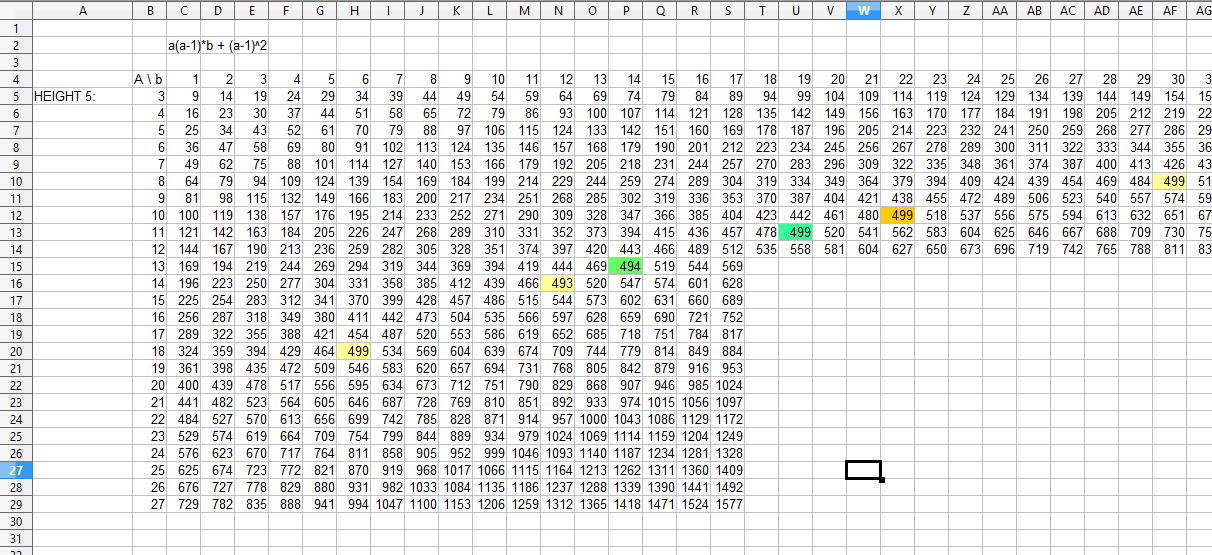
Task: Click the A \ b header cell
Action: click(x=148, y=79)
